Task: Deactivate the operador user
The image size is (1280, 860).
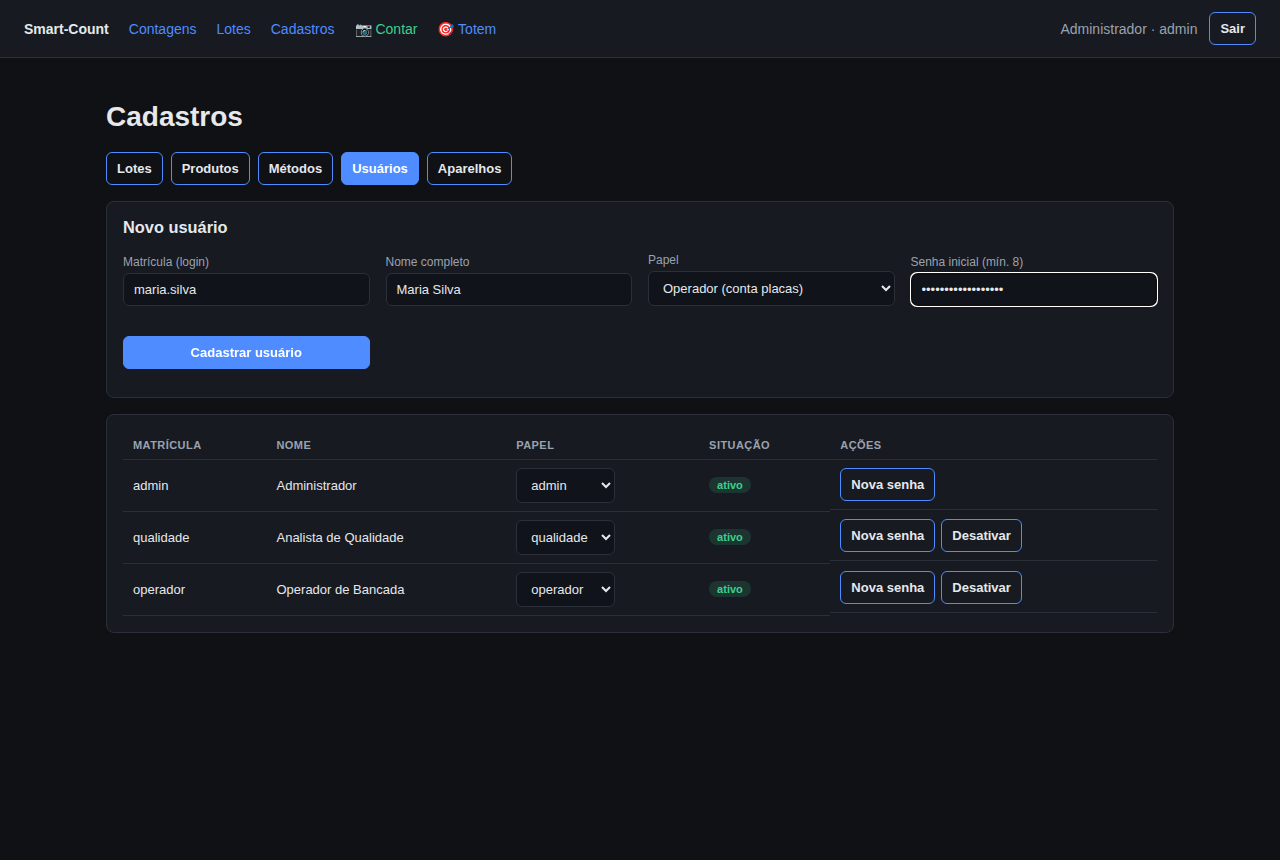Action: 981,587
